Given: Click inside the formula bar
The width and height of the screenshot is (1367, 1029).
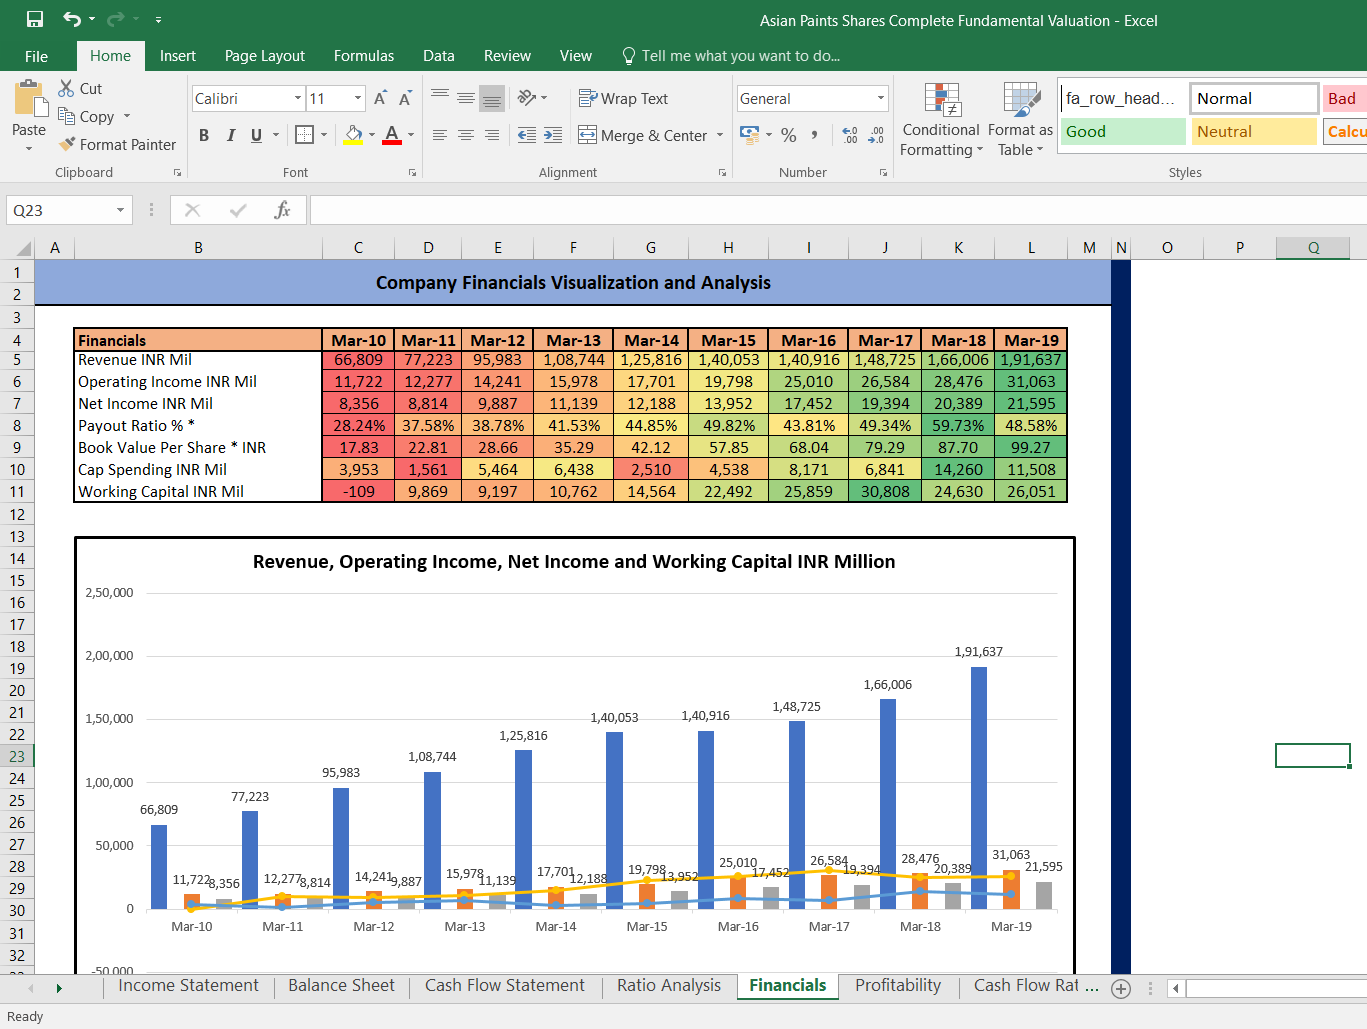Looking at the screenshot, I should click(x=838, y=210).
